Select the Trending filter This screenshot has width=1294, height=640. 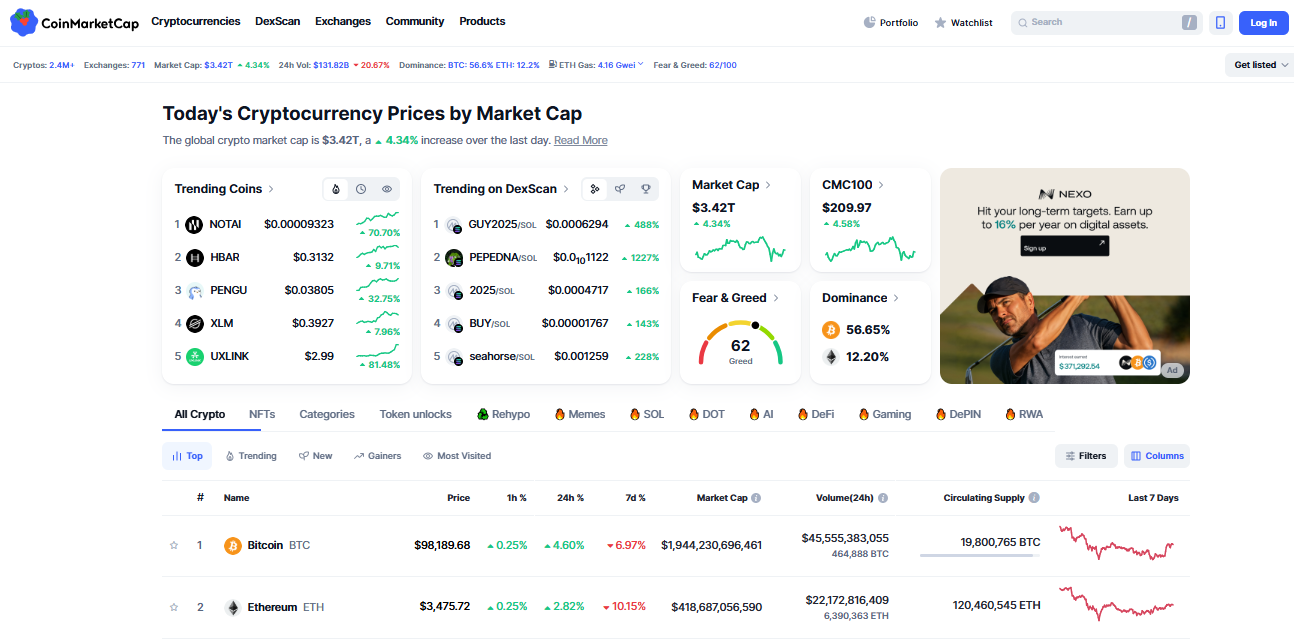point(251,456)
